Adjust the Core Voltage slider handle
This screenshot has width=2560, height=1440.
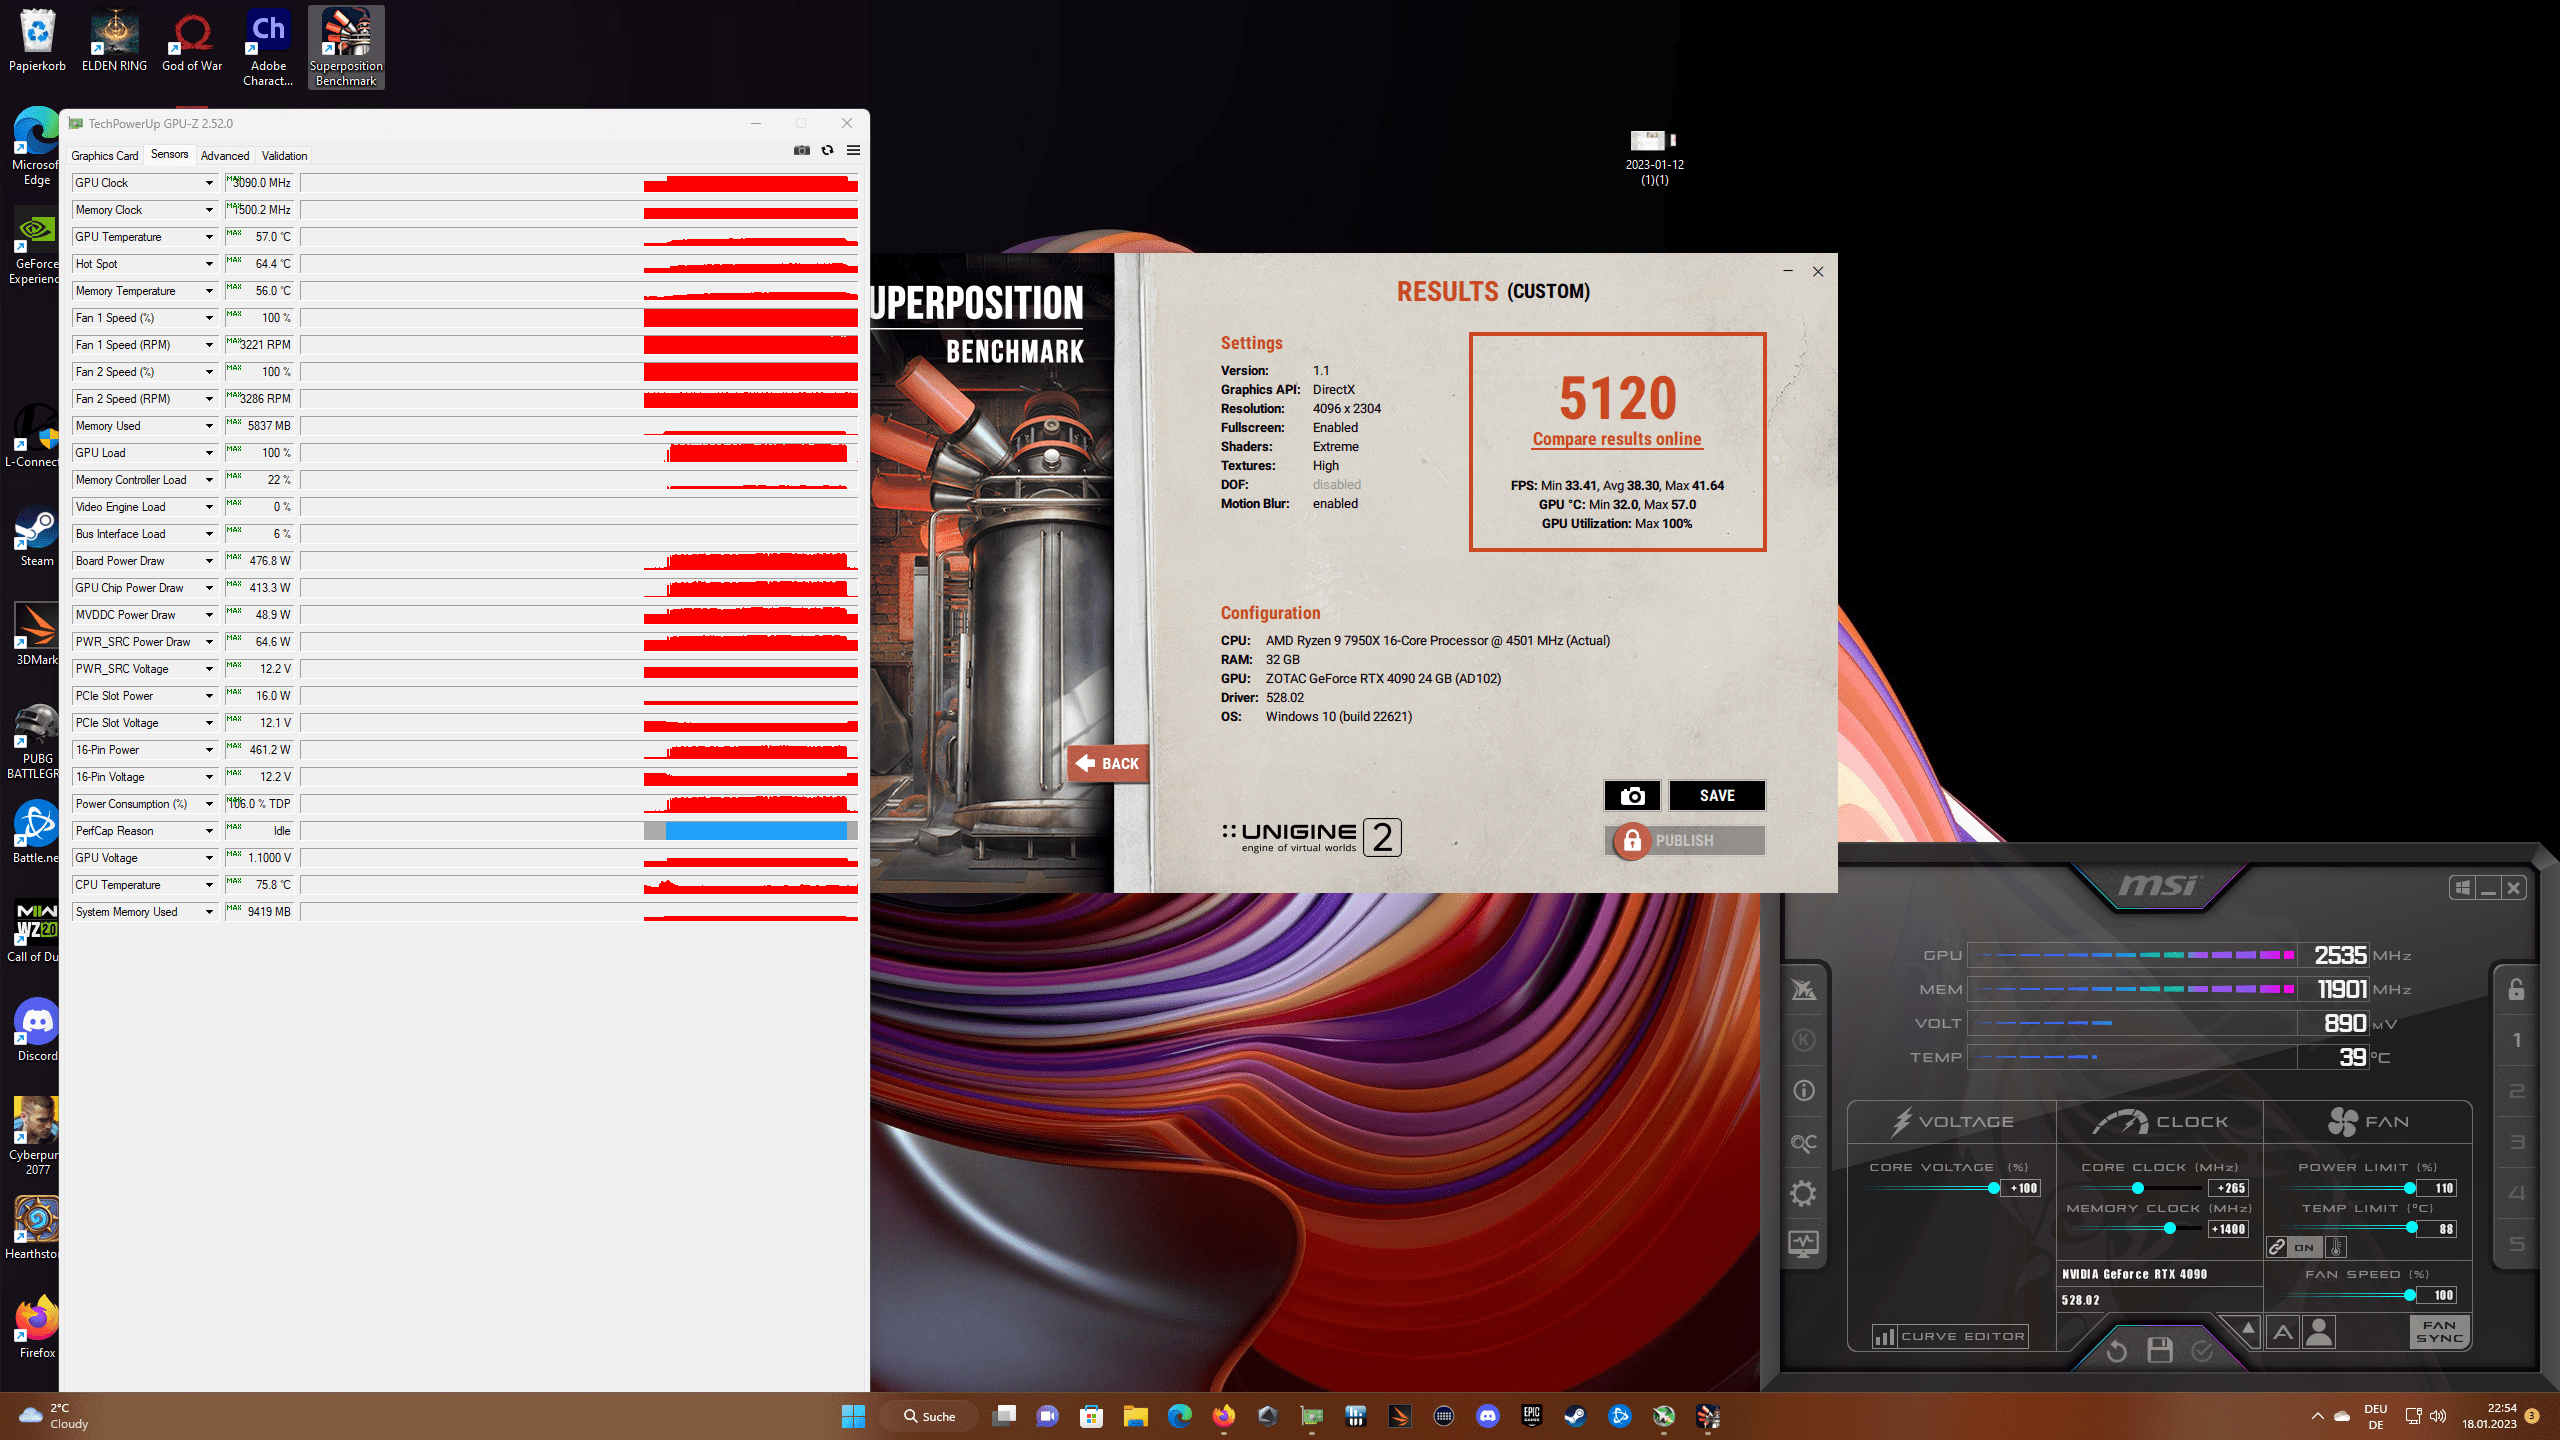click(x=1994, y=1188)
